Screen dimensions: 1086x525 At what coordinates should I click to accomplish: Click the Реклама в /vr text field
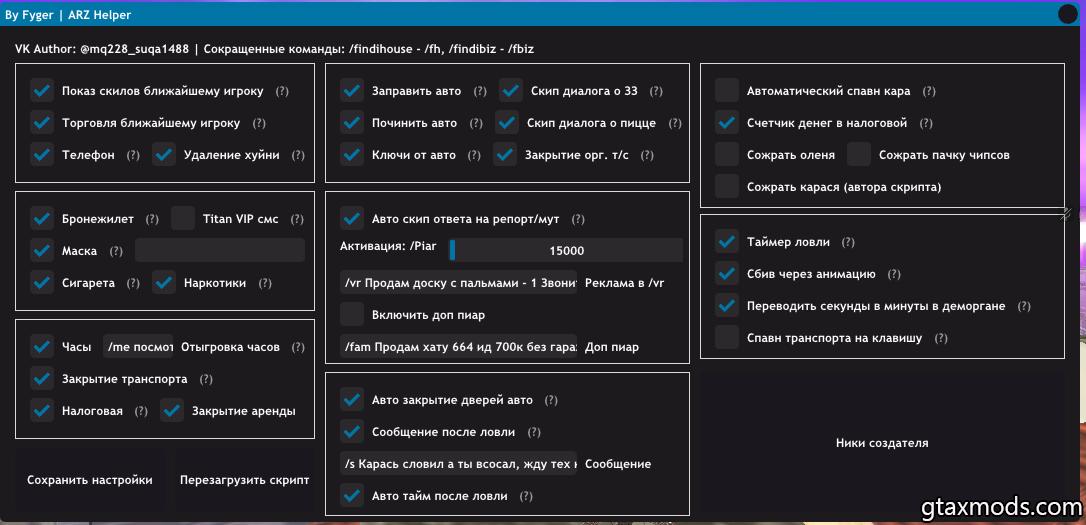coord(459,283)
